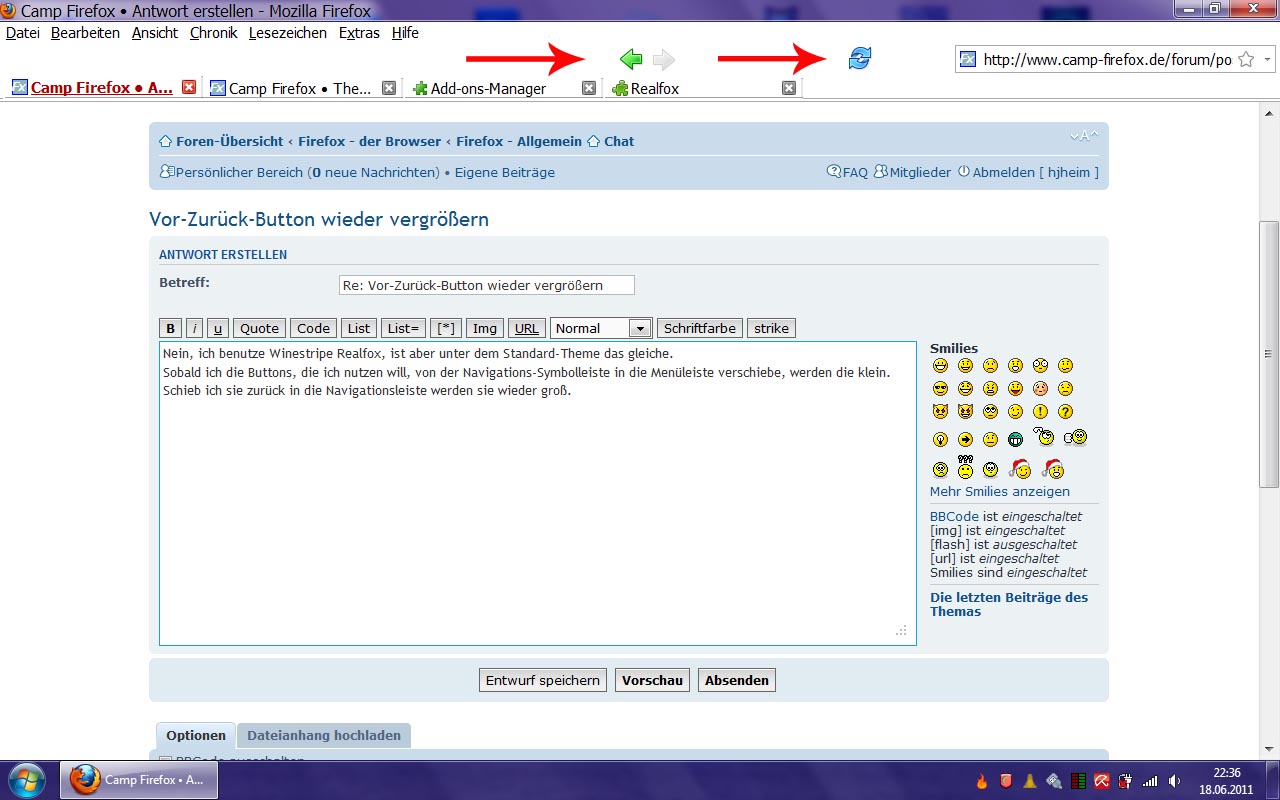Viewport: 1280px width, 800px height.
Task: Insert the green grinning smiley
Action: coord(1015,439)
